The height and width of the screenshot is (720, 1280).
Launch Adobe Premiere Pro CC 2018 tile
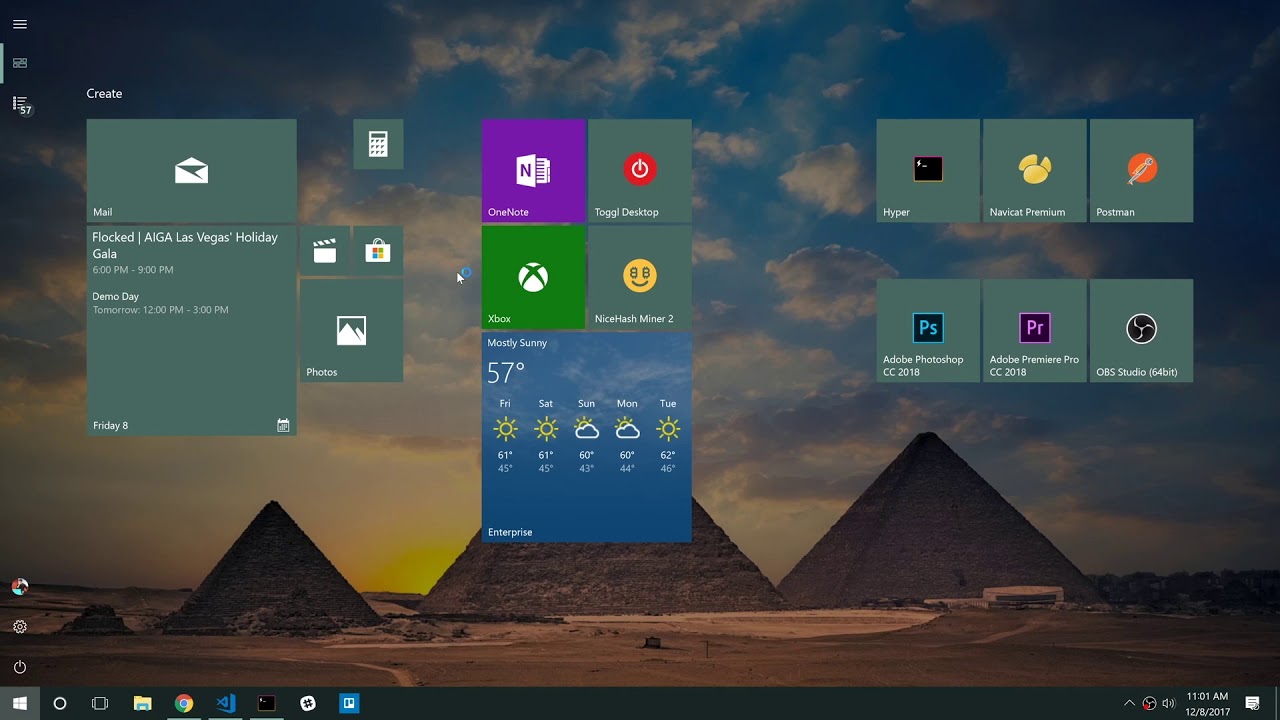1035,330
